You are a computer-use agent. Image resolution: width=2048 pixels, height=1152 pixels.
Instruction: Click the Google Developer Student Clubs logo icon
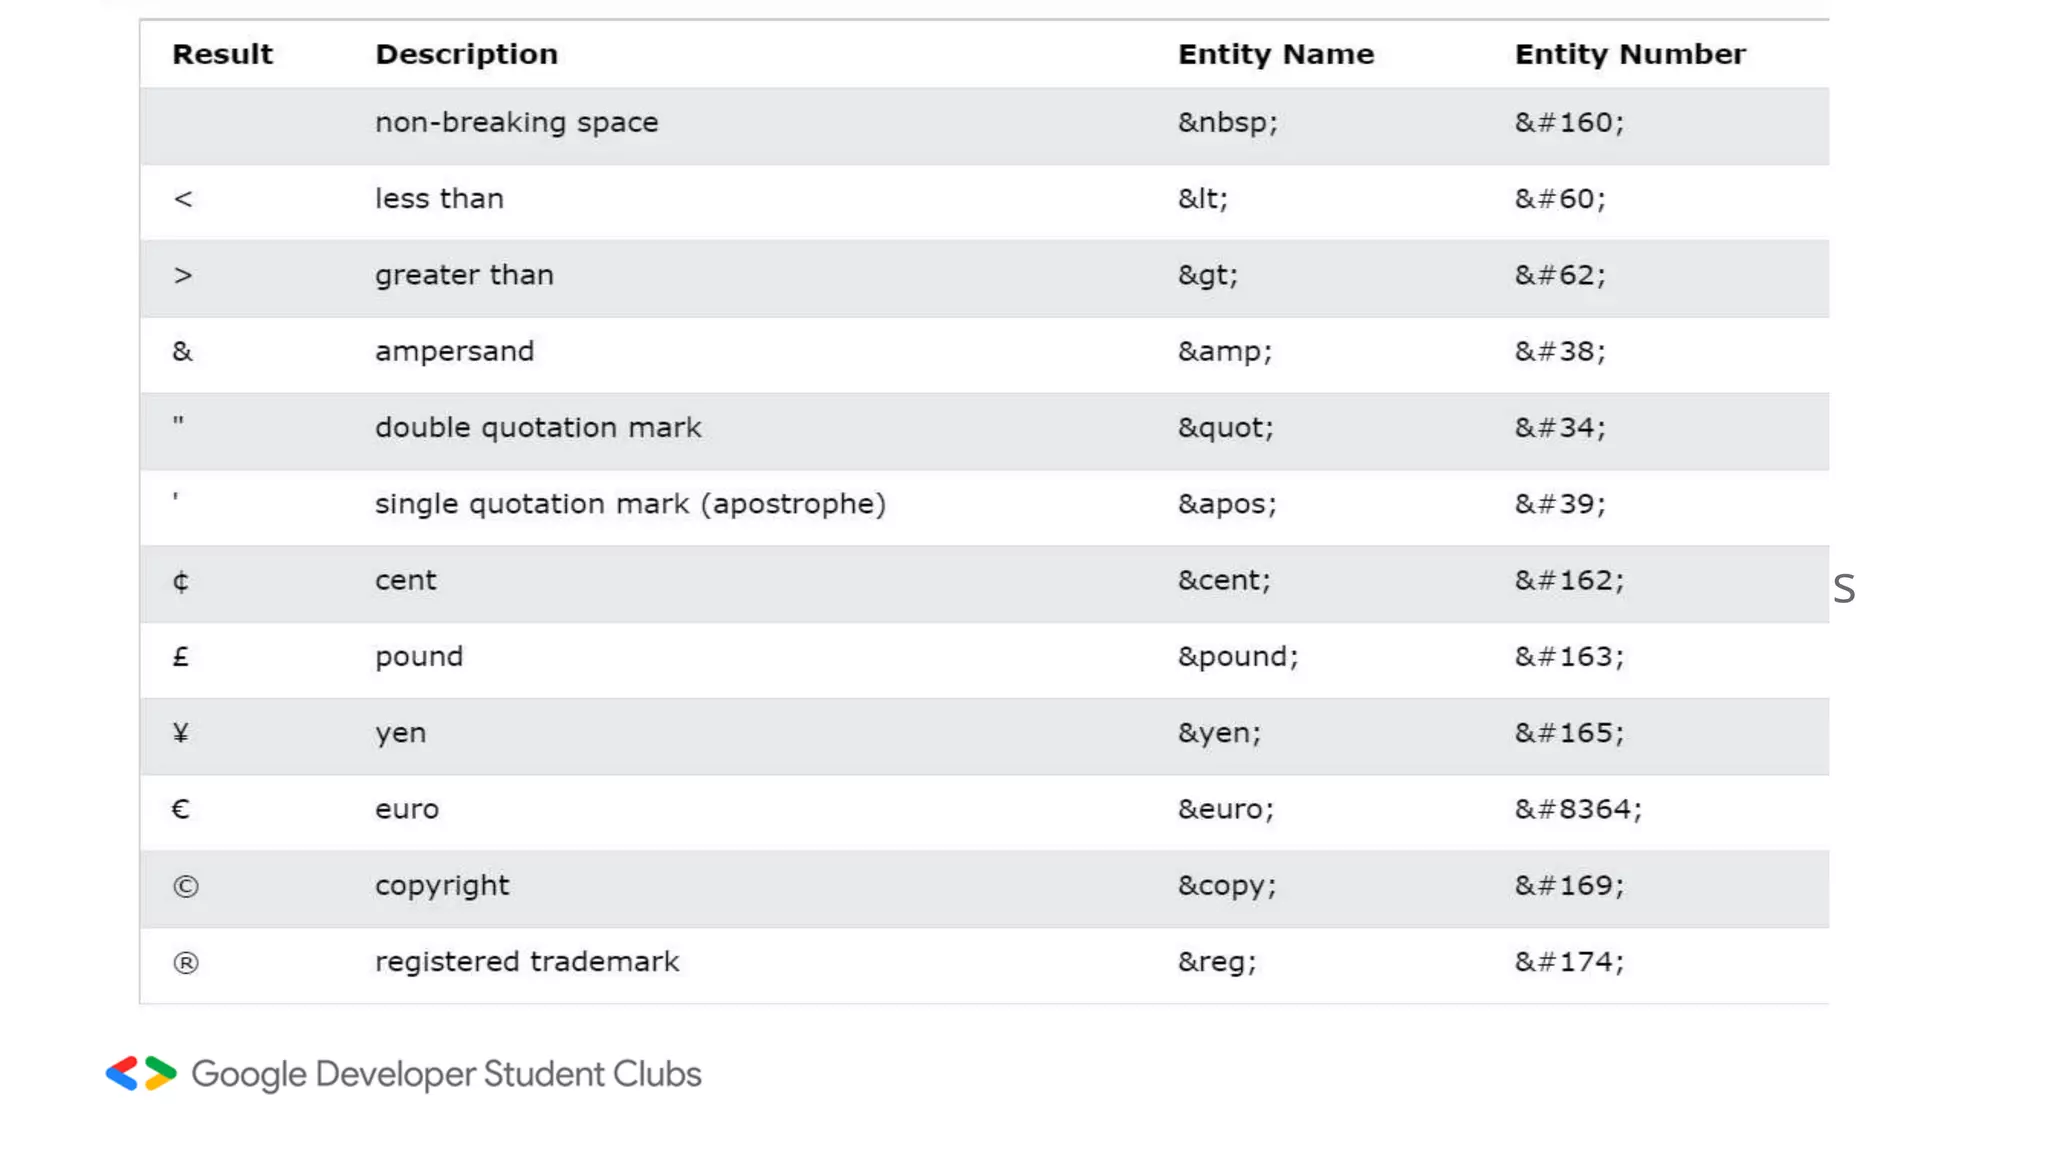click(141, 1073)
